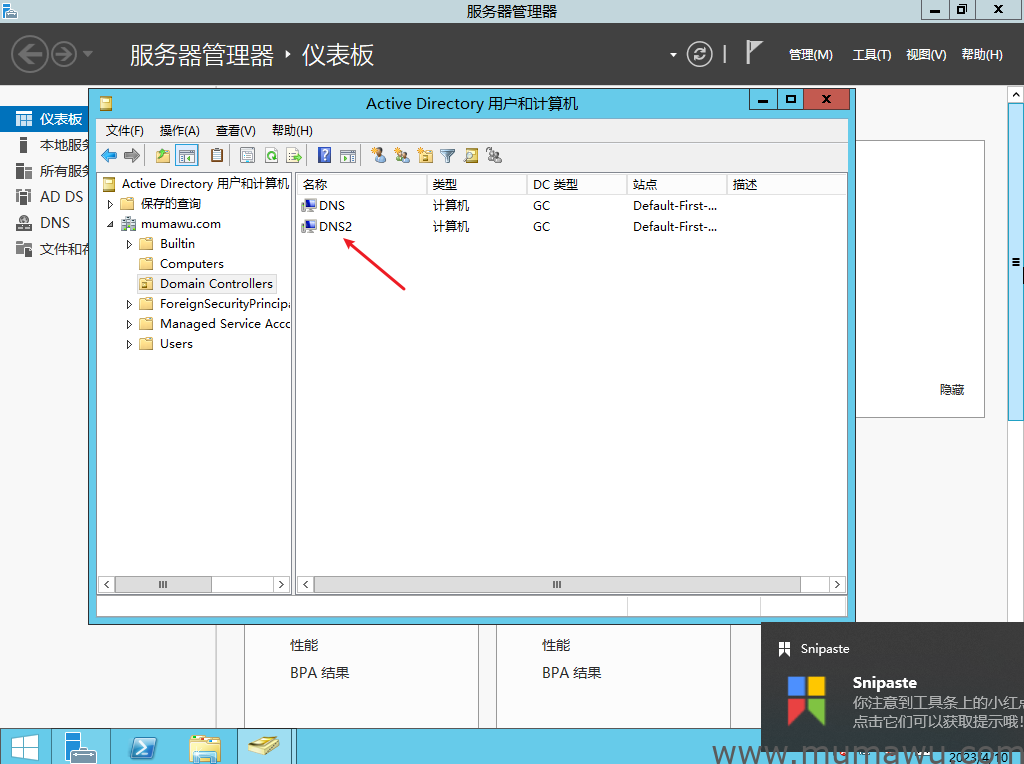Open 工具(T) menu in Server Manager
Image resolution: width=1024 pixels, height=764 pixels.
(x=871, y=55)
